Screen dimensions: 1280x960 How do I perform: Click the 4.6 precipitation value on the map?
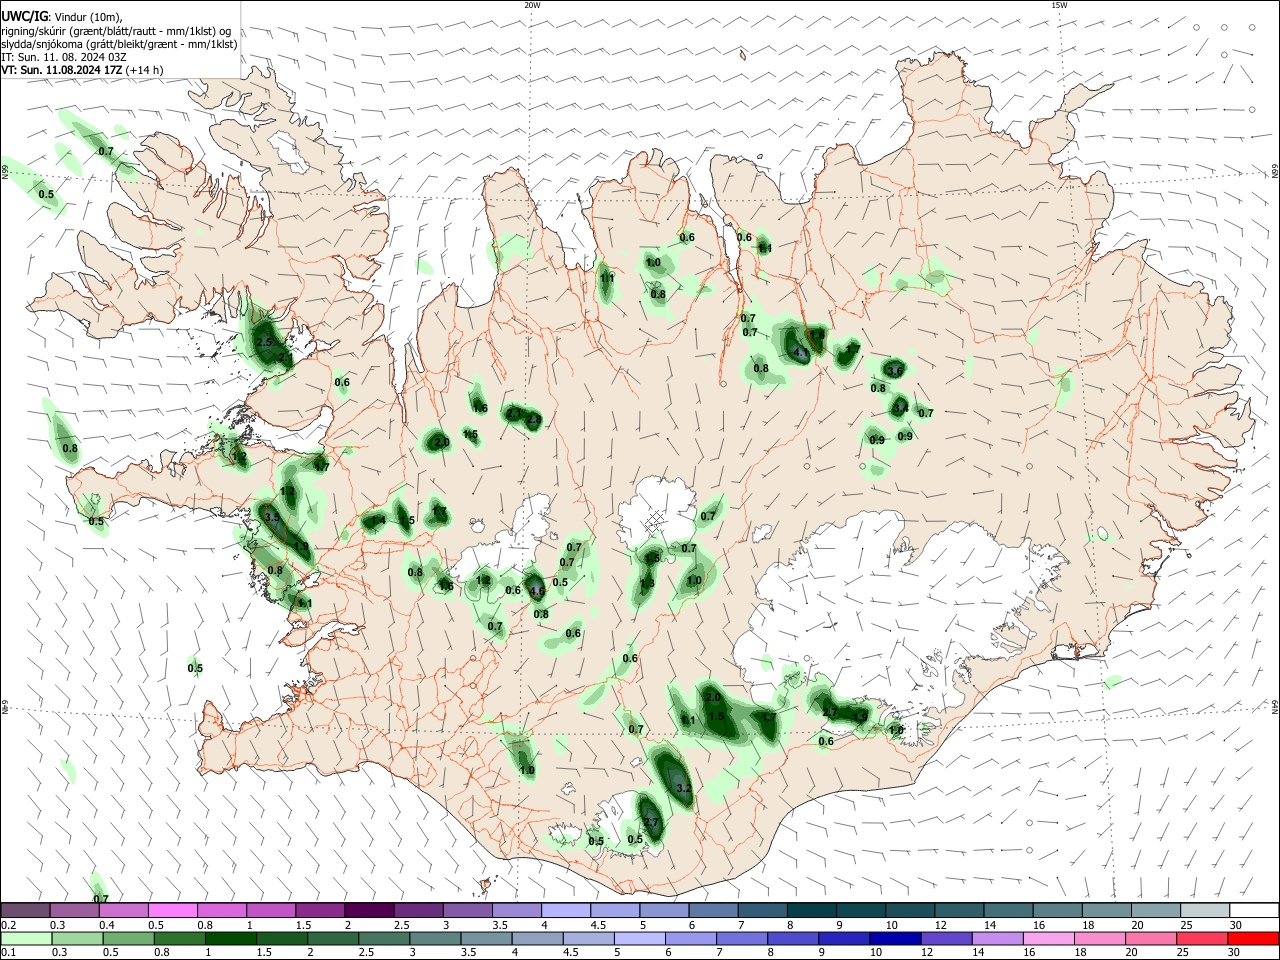536,591
